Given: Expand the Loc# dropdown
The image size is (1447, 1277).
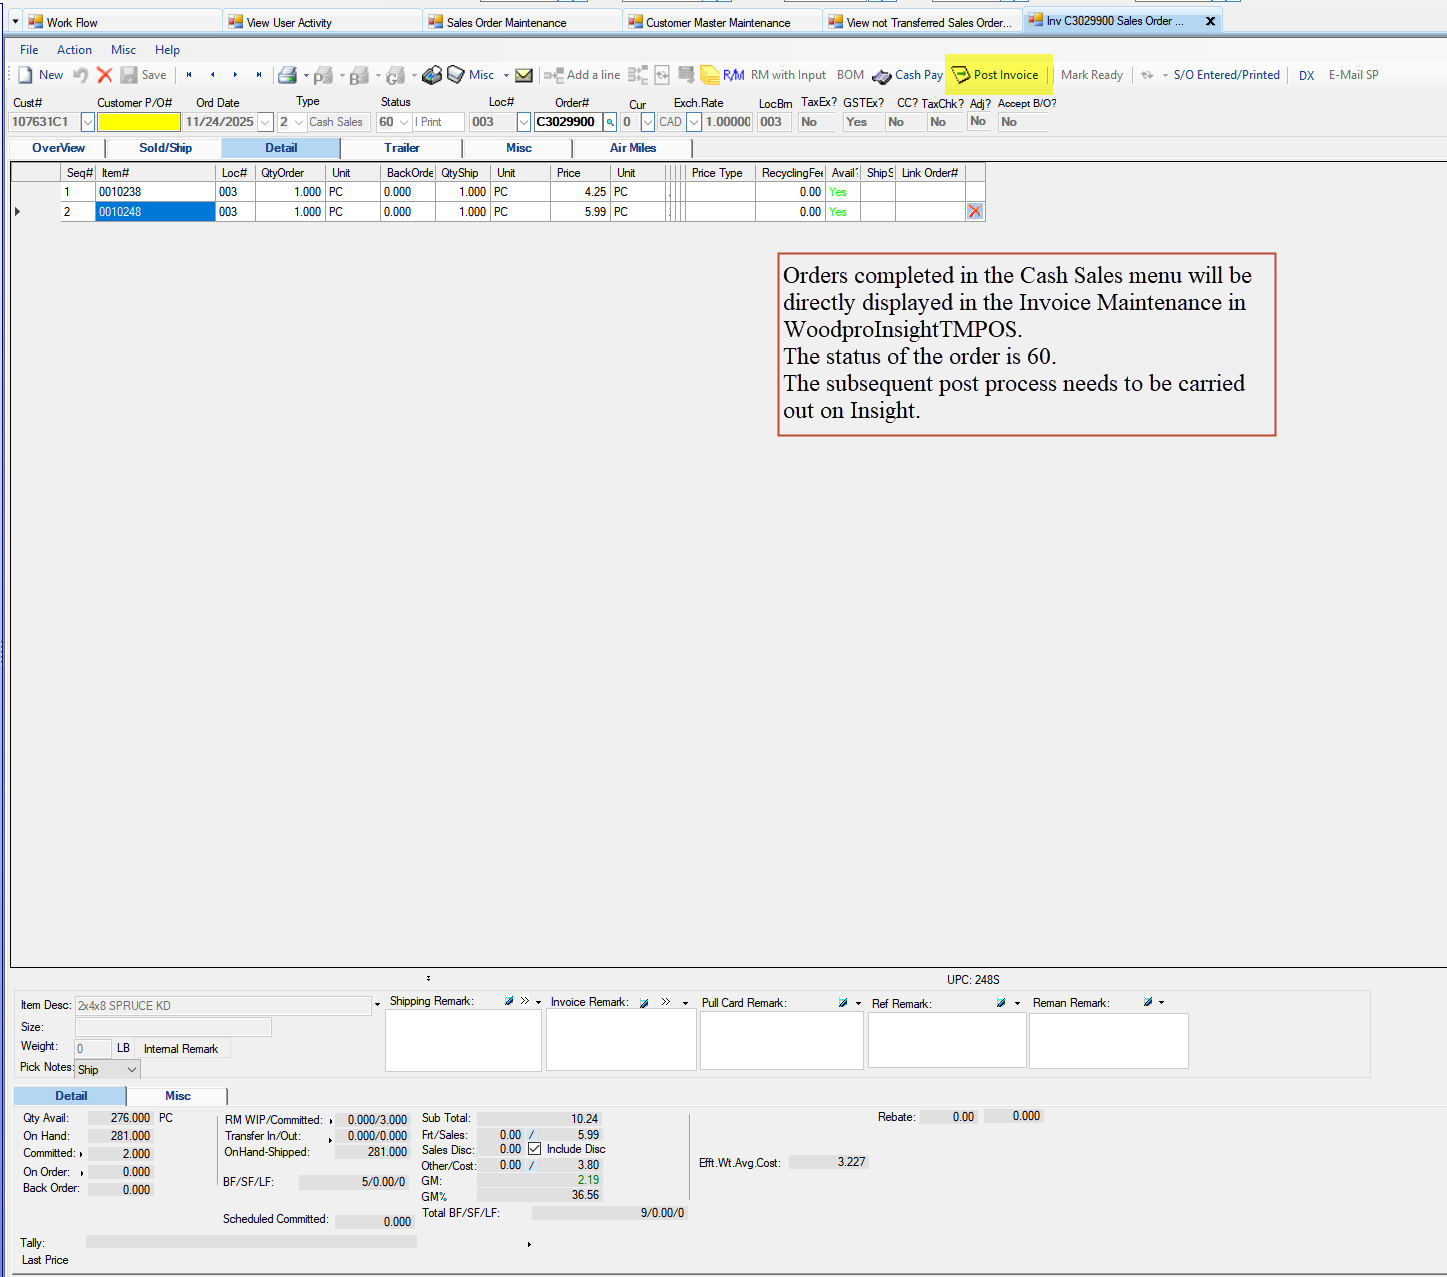Looking at the screenshot, I should click(523, 122).
